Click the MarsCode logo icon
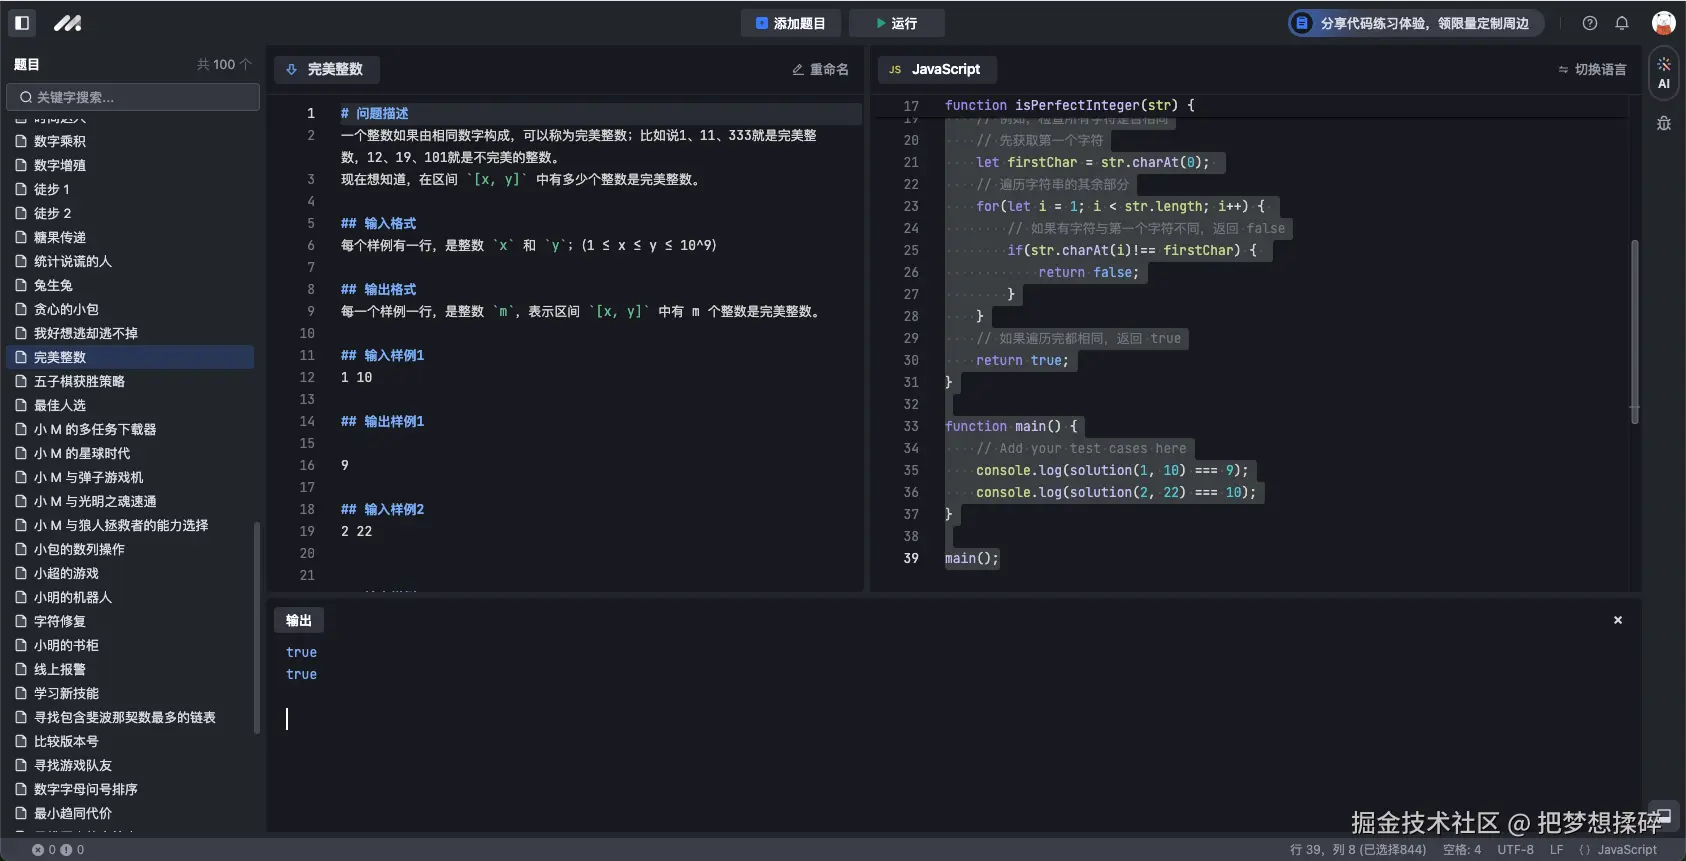Image resolution: width=1686 pixels, height=861 pixels. click(68, 23)
